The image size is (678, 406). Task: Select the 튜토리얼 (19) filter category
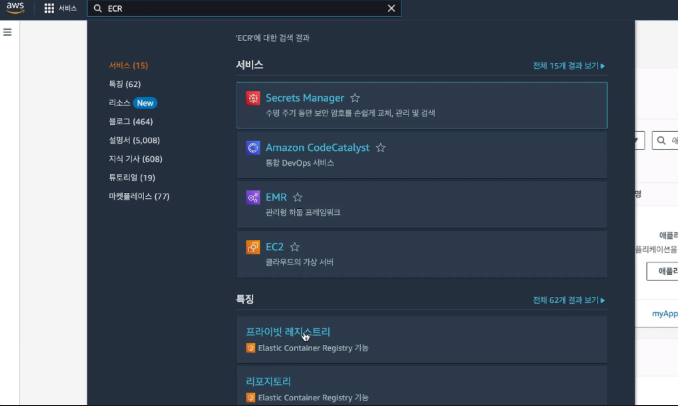click(132, 178)
